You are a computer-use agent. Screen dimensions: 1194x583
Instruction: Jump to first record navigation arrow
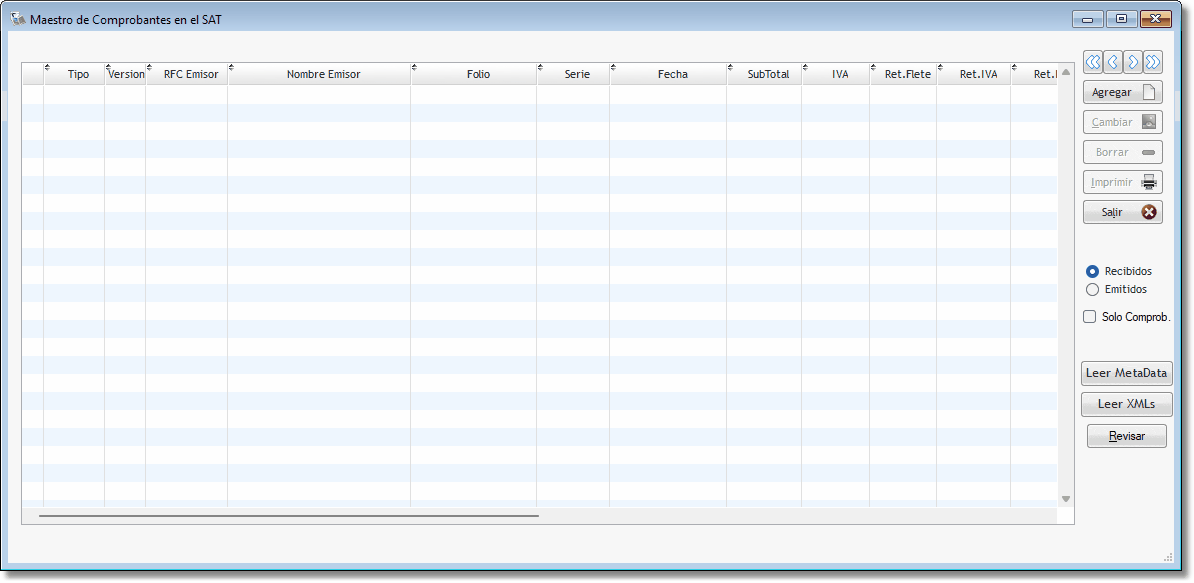pyautogui.click(x=1093, y=62)
